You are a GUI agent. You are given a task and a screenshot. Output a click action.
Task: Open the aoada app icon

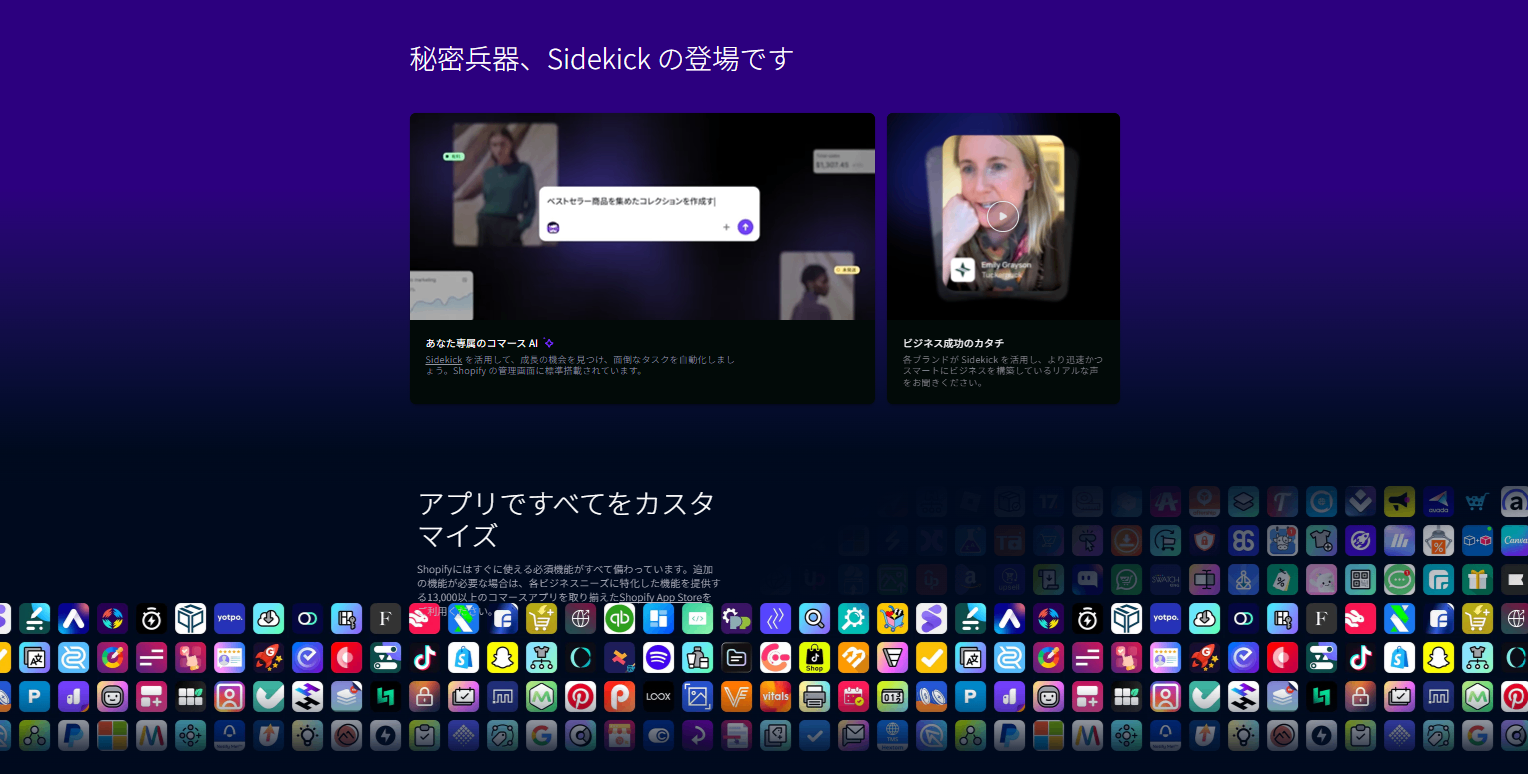[x=1439, y=501]
